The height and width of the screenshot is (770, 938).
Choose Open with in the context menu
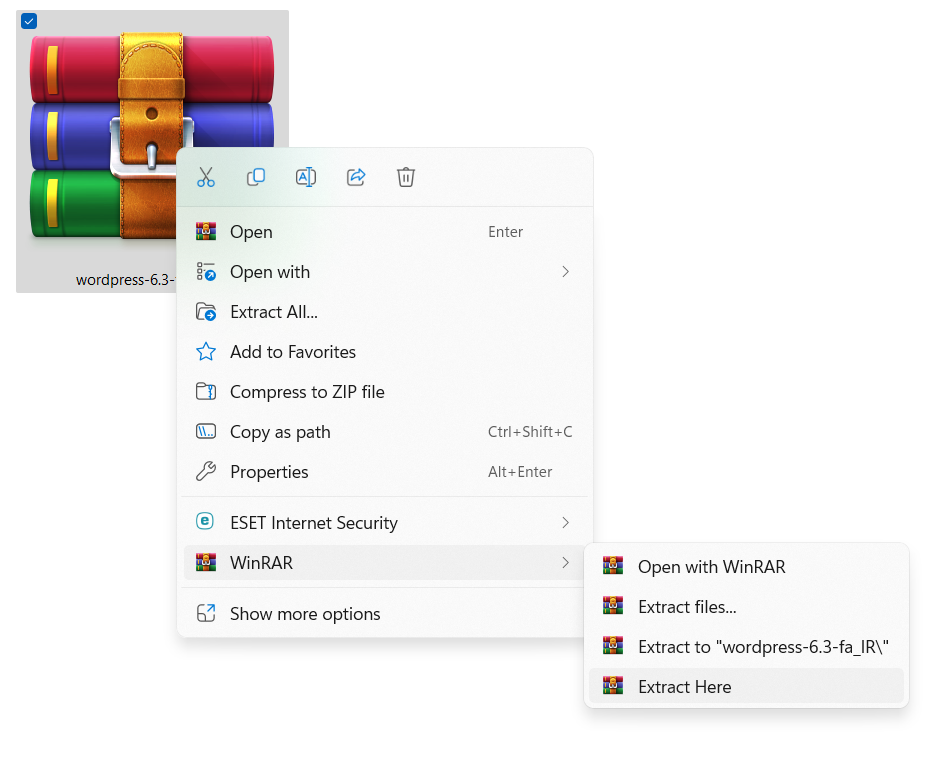click(x=385, y=272)
